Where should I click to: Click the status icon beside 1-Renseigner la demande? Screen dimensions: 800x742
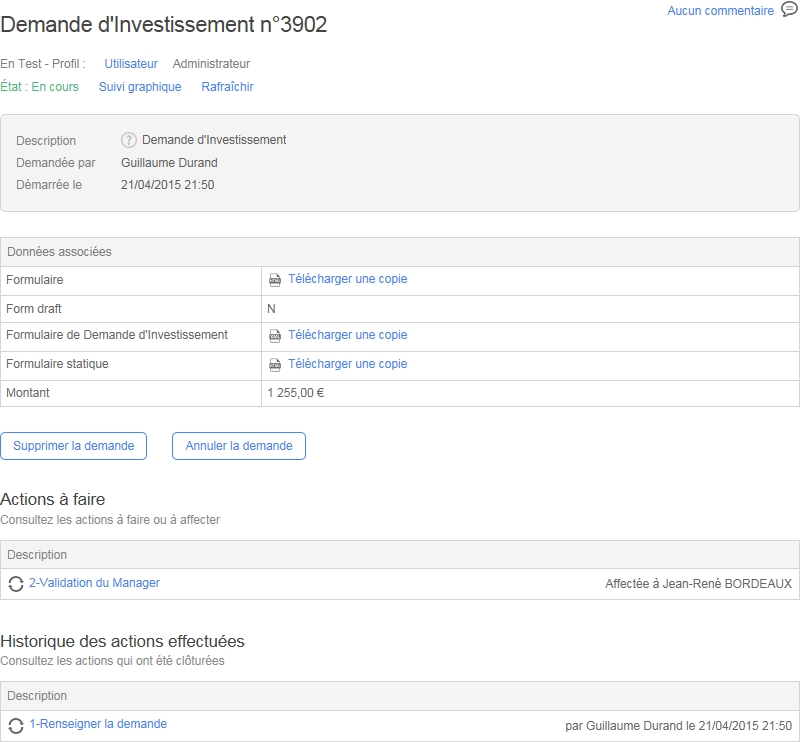16,725
